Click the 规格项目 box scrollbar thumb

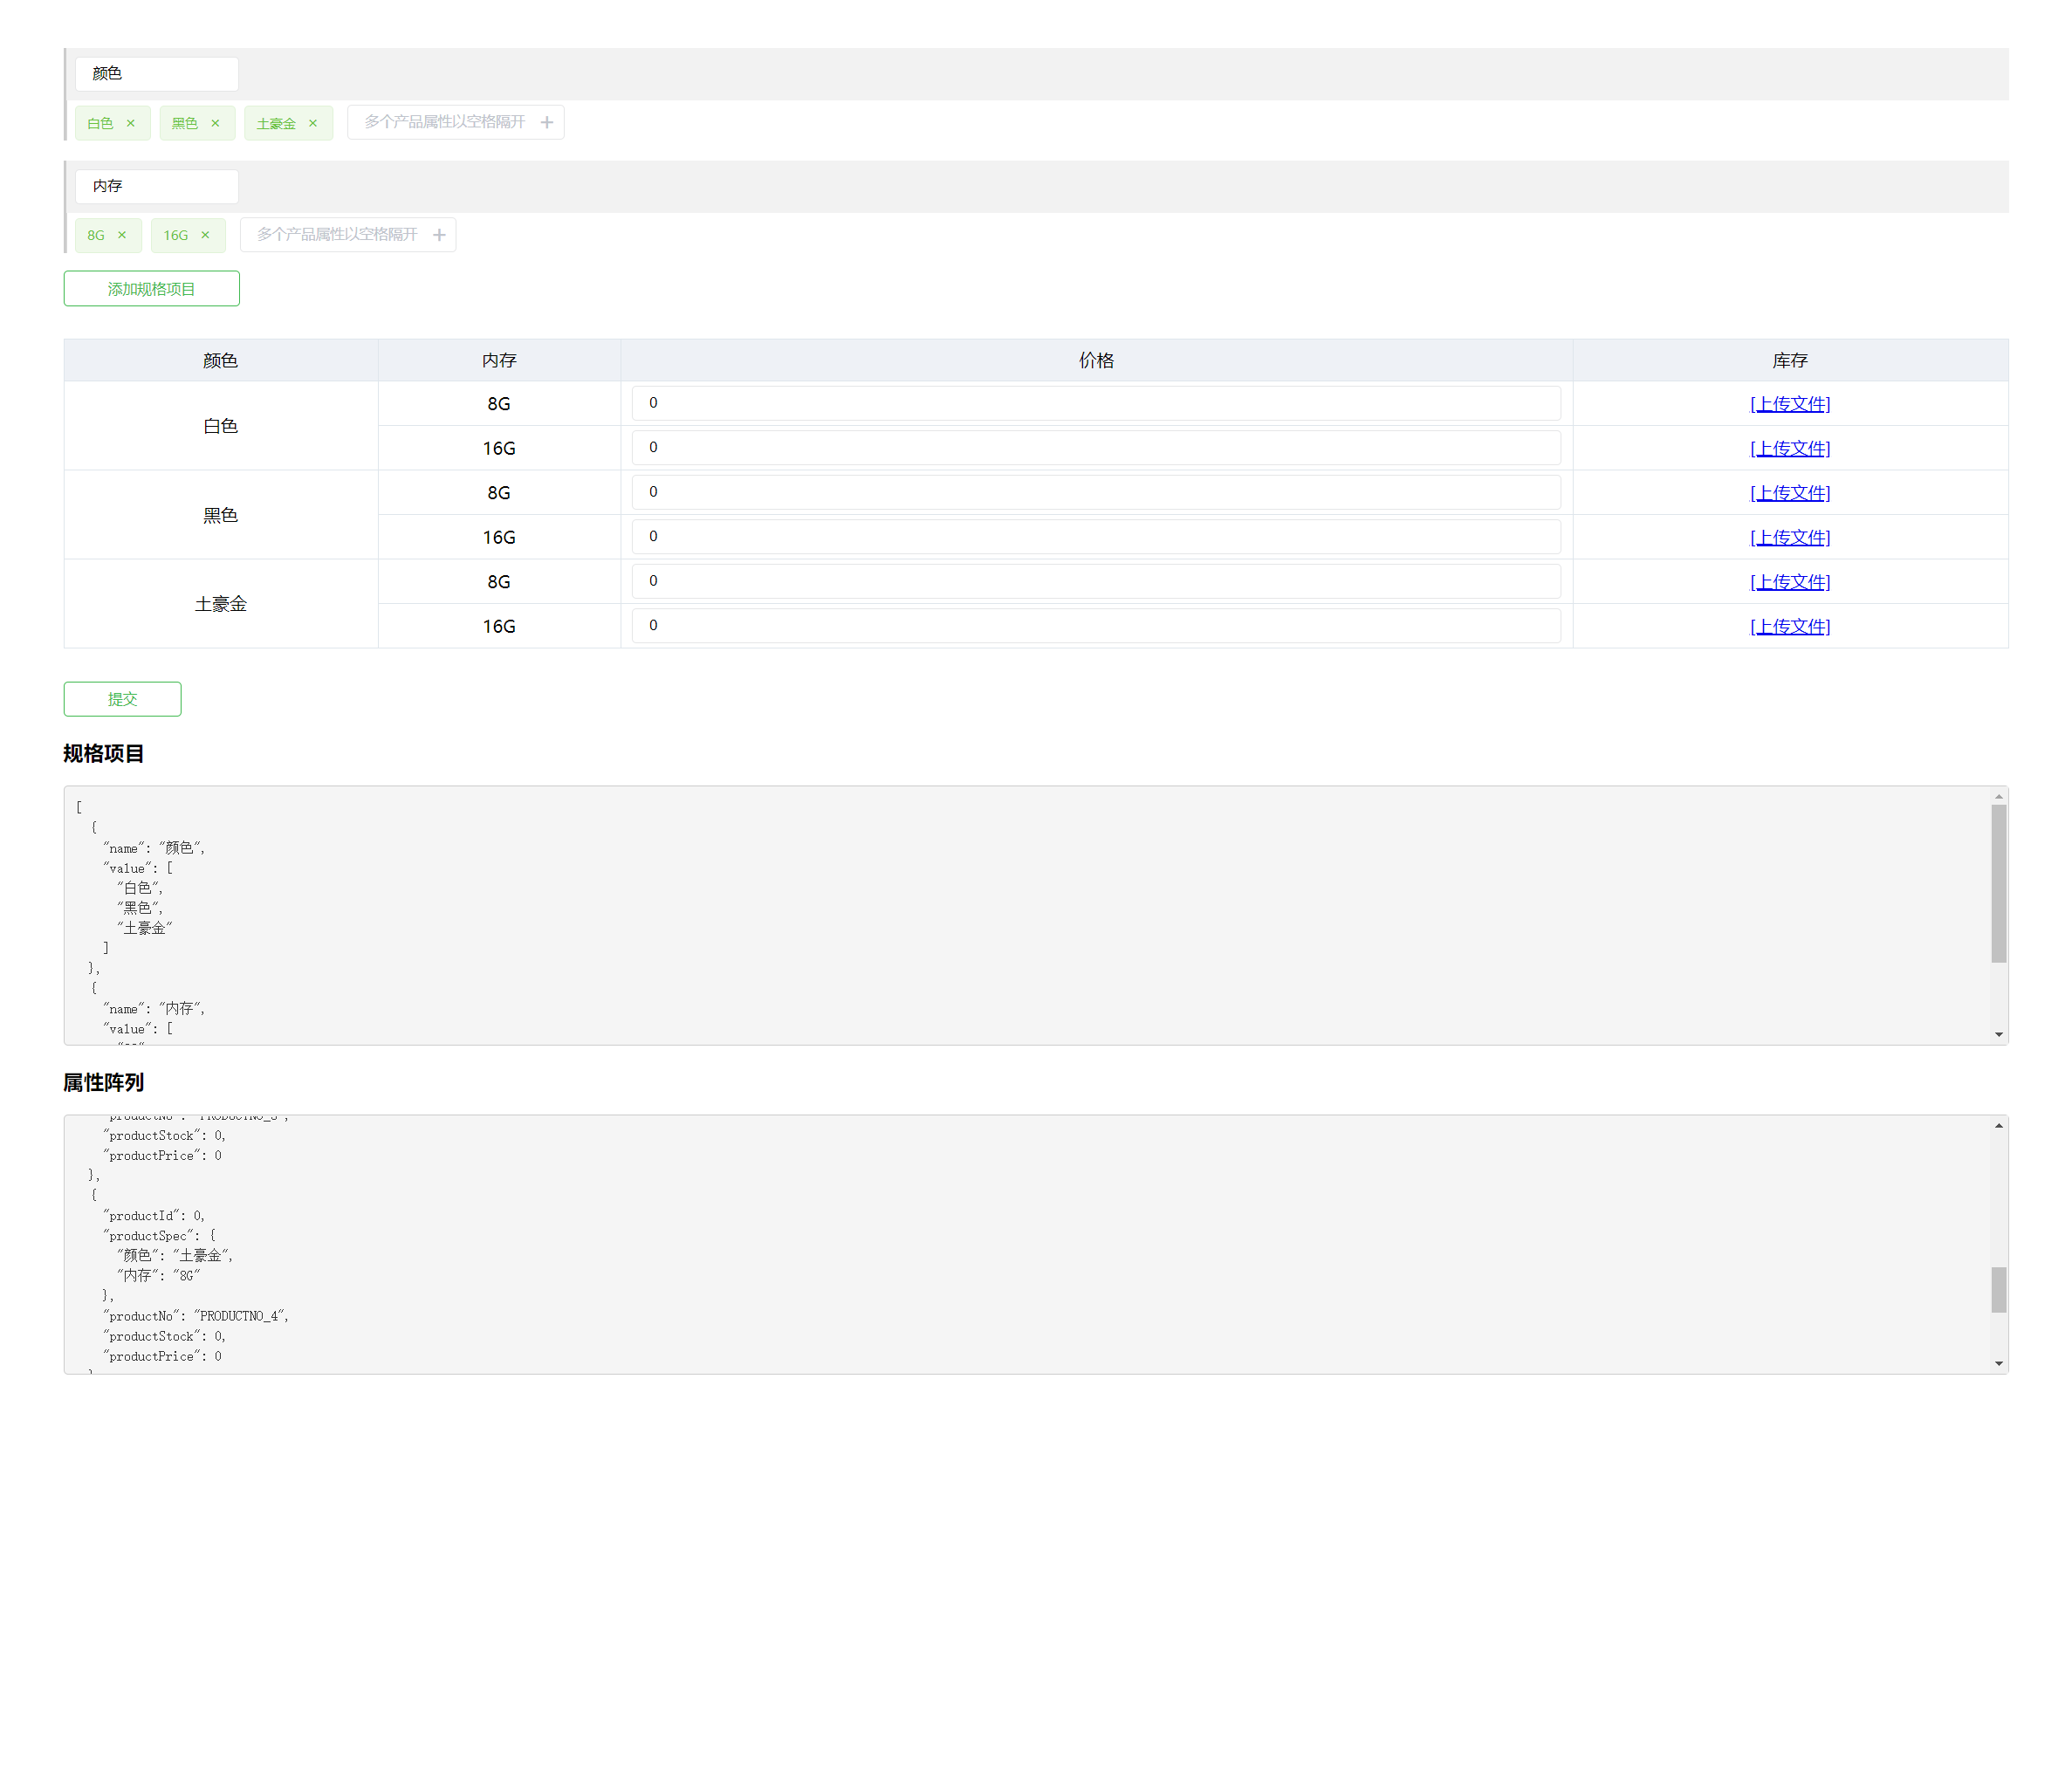[x=1998, y=883]
